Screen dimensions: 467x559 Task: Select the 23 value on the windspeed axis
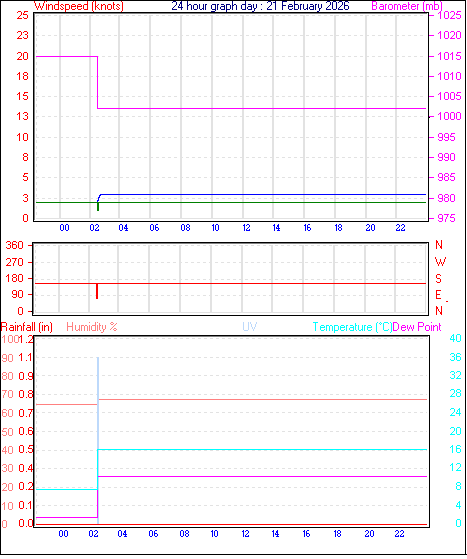(22, 35)
